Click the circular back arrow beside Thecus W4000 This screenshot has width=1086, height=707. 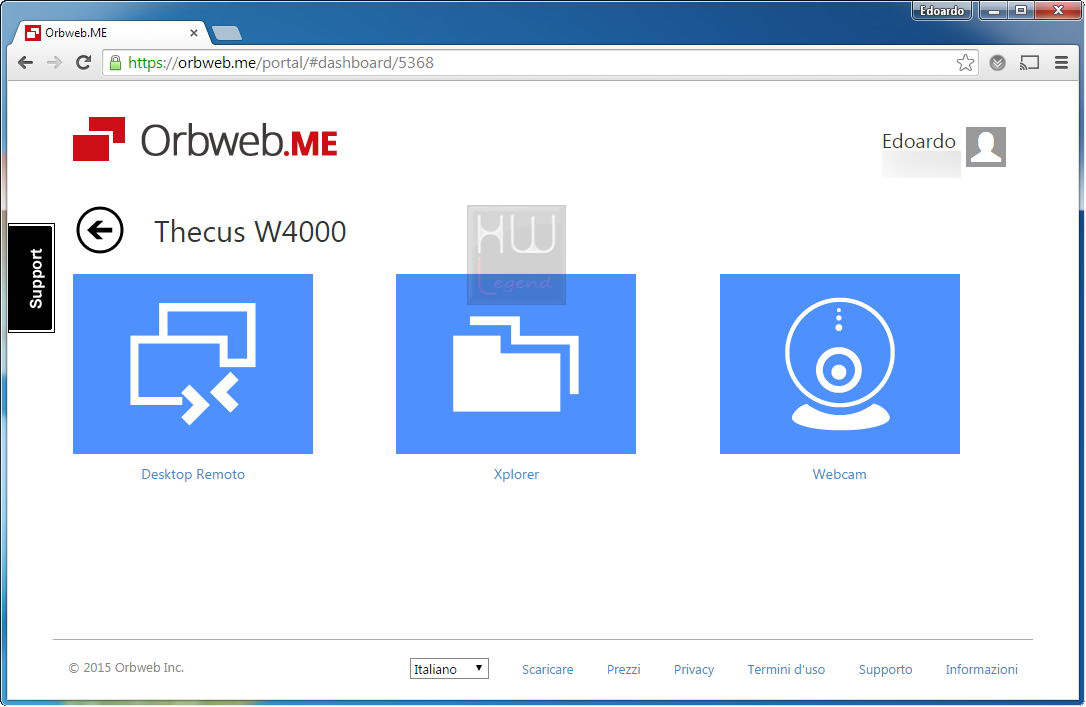click(x=100, y=230)
